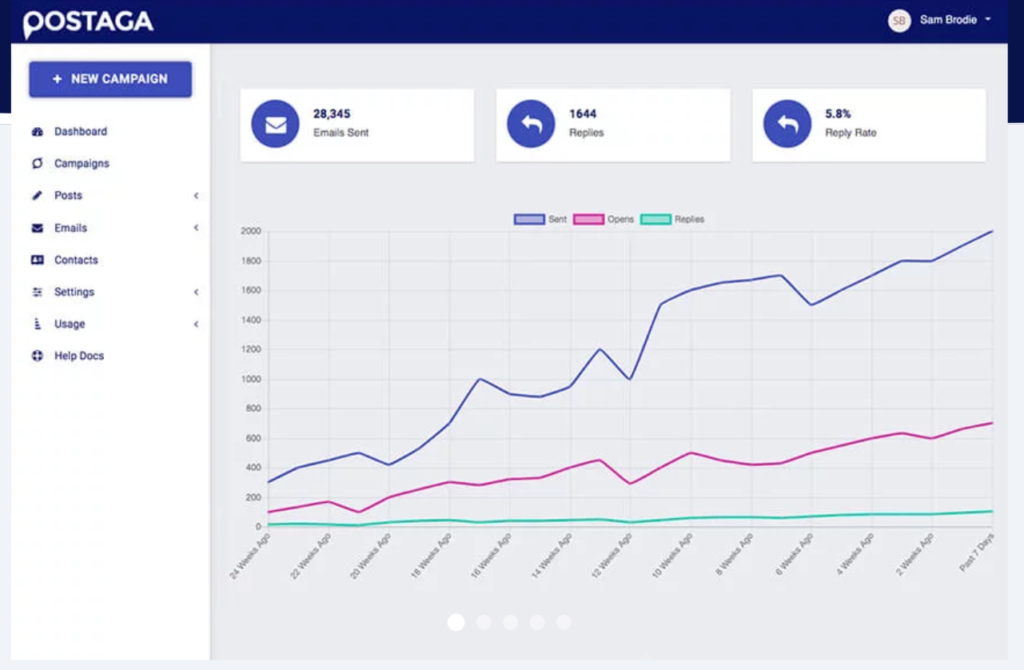Click the Reply Rate card label

pos(851,133)
